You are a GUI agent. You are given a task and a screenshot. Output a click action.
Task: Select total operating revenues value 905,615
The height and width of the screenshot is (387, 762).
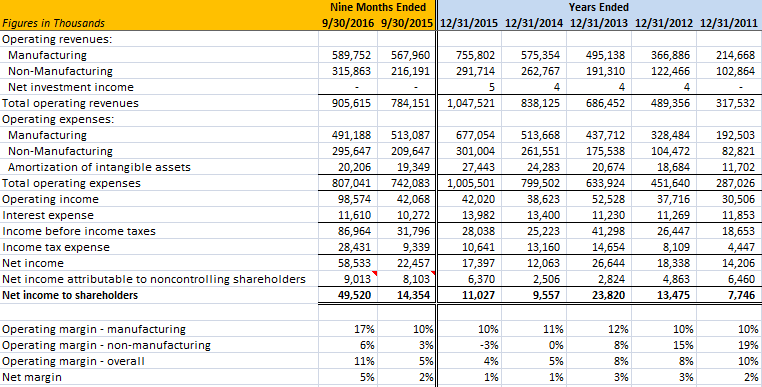[351, 103]
